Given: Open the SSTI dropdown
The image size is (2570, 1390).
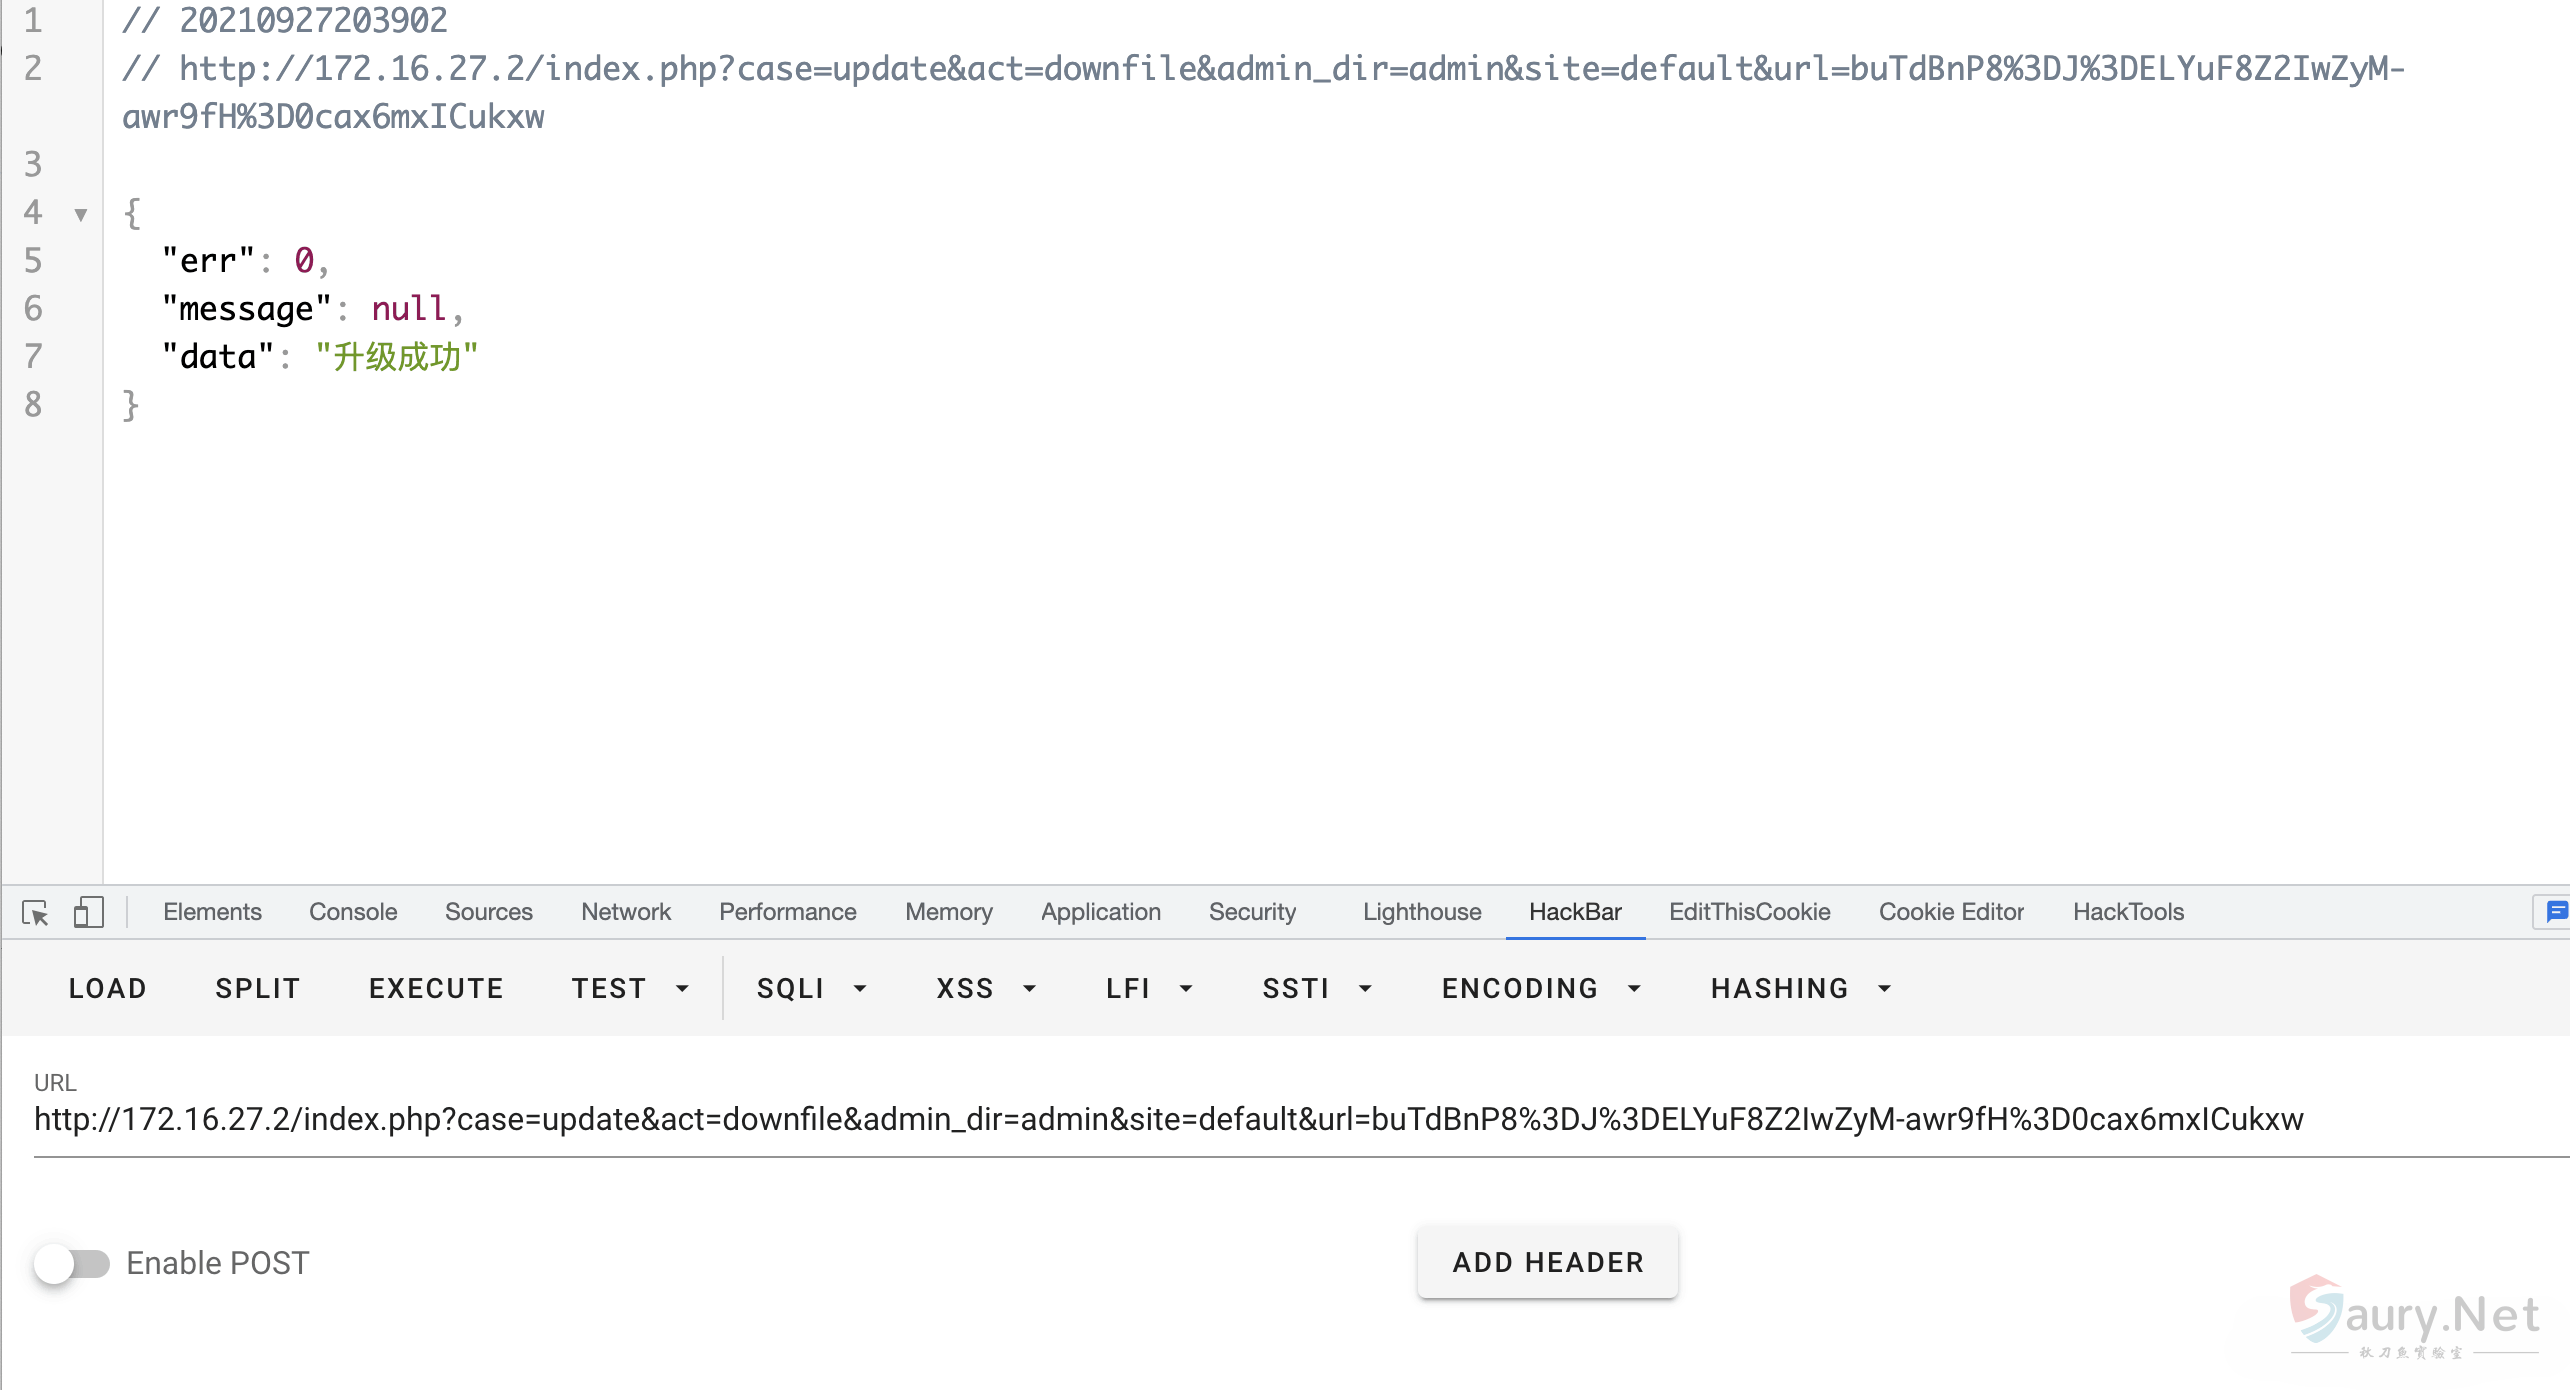Looking at the screenshot, I should [1316, 988].
